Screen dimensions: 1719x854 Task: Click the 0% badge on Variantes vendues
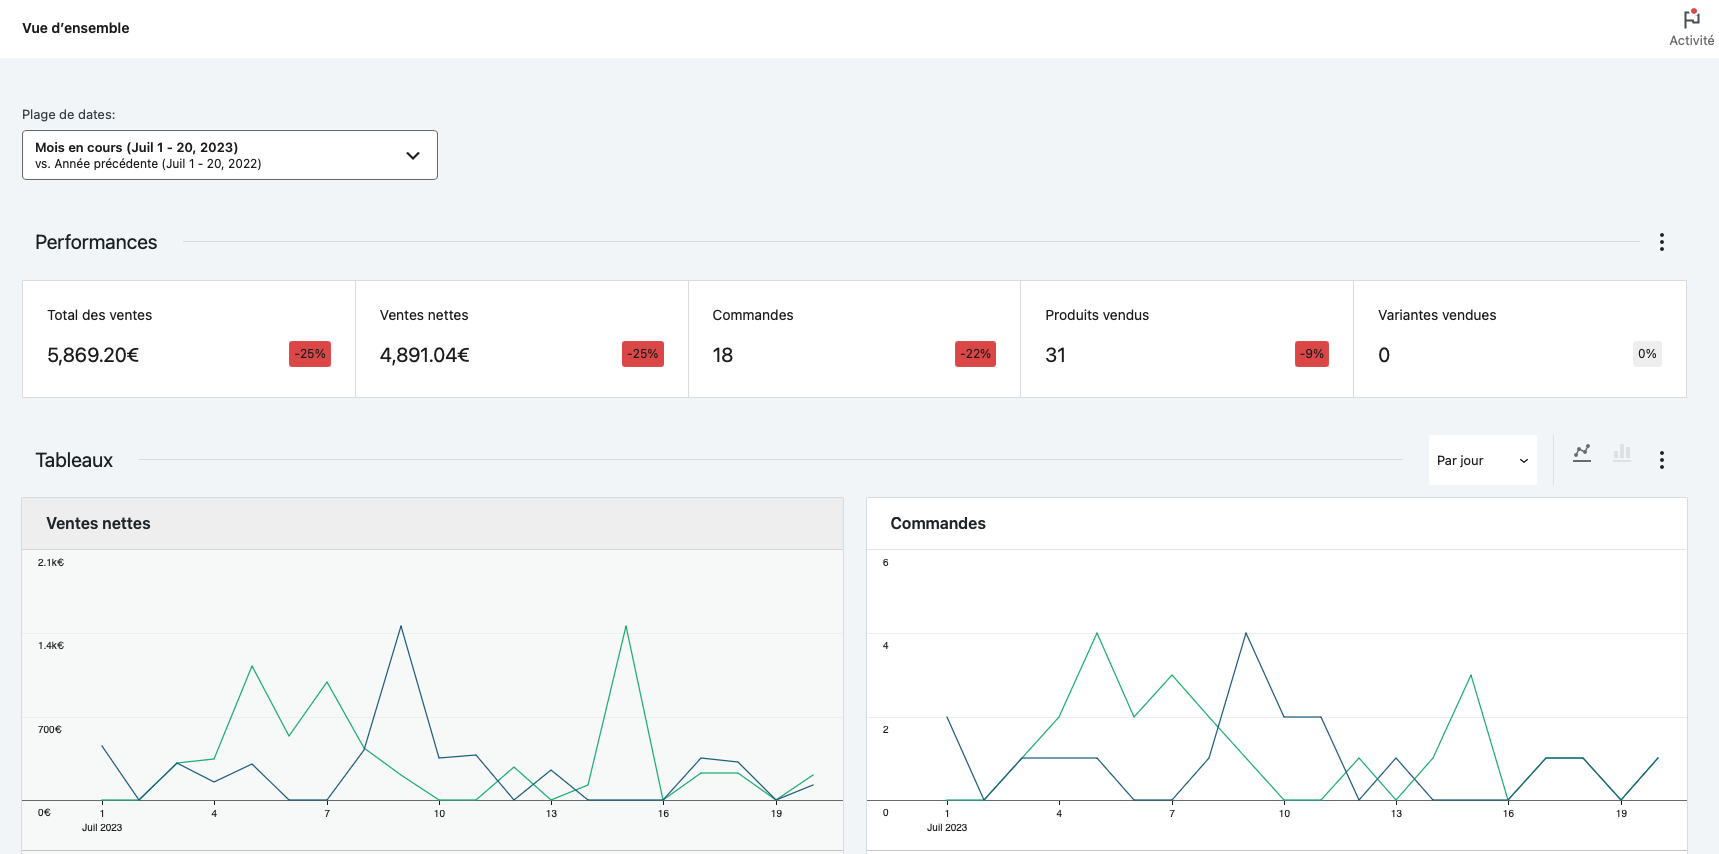point(1647,354)
